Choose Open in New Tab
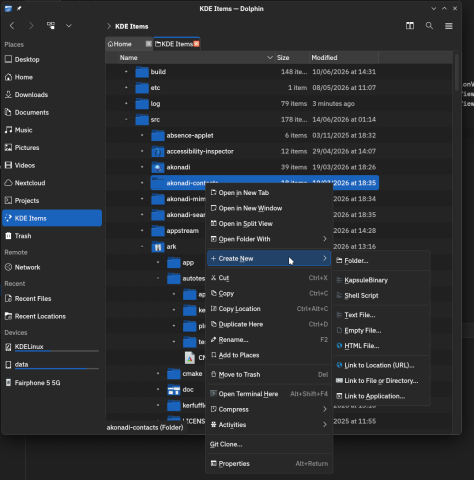 (x=269, y=193)
